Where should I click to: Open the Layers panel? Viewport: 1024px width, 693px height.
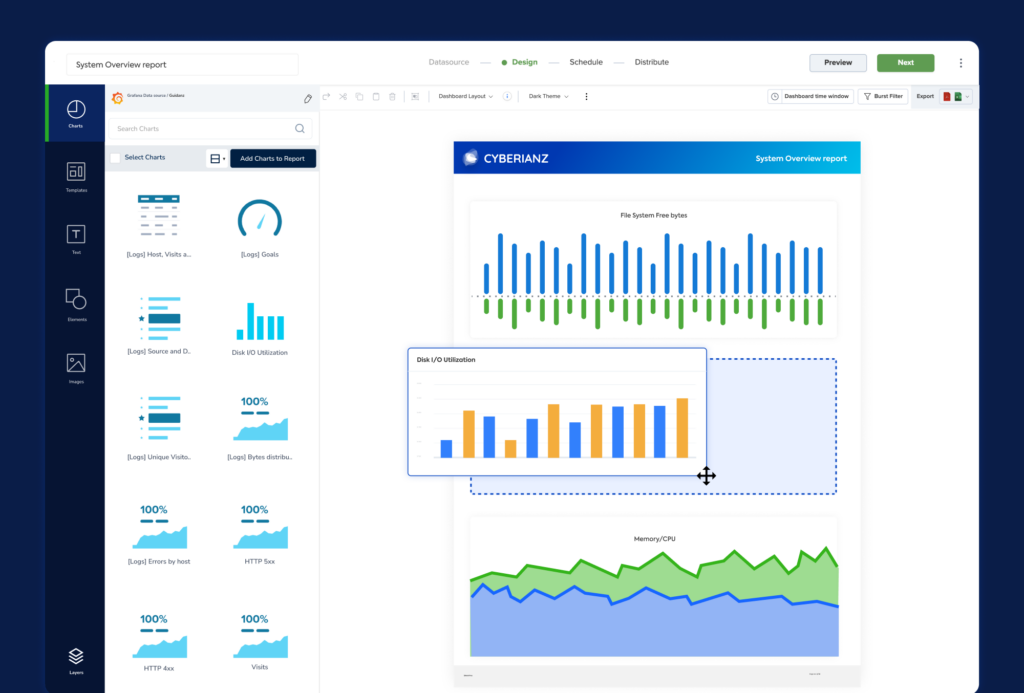tap(76, 660)
